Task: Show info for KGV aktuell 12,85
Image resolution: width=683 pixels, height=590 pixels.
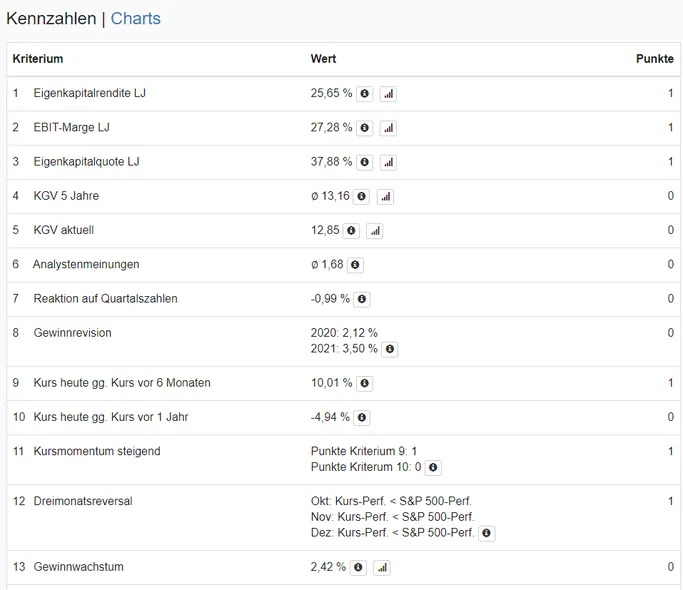Action: (351, 231)
